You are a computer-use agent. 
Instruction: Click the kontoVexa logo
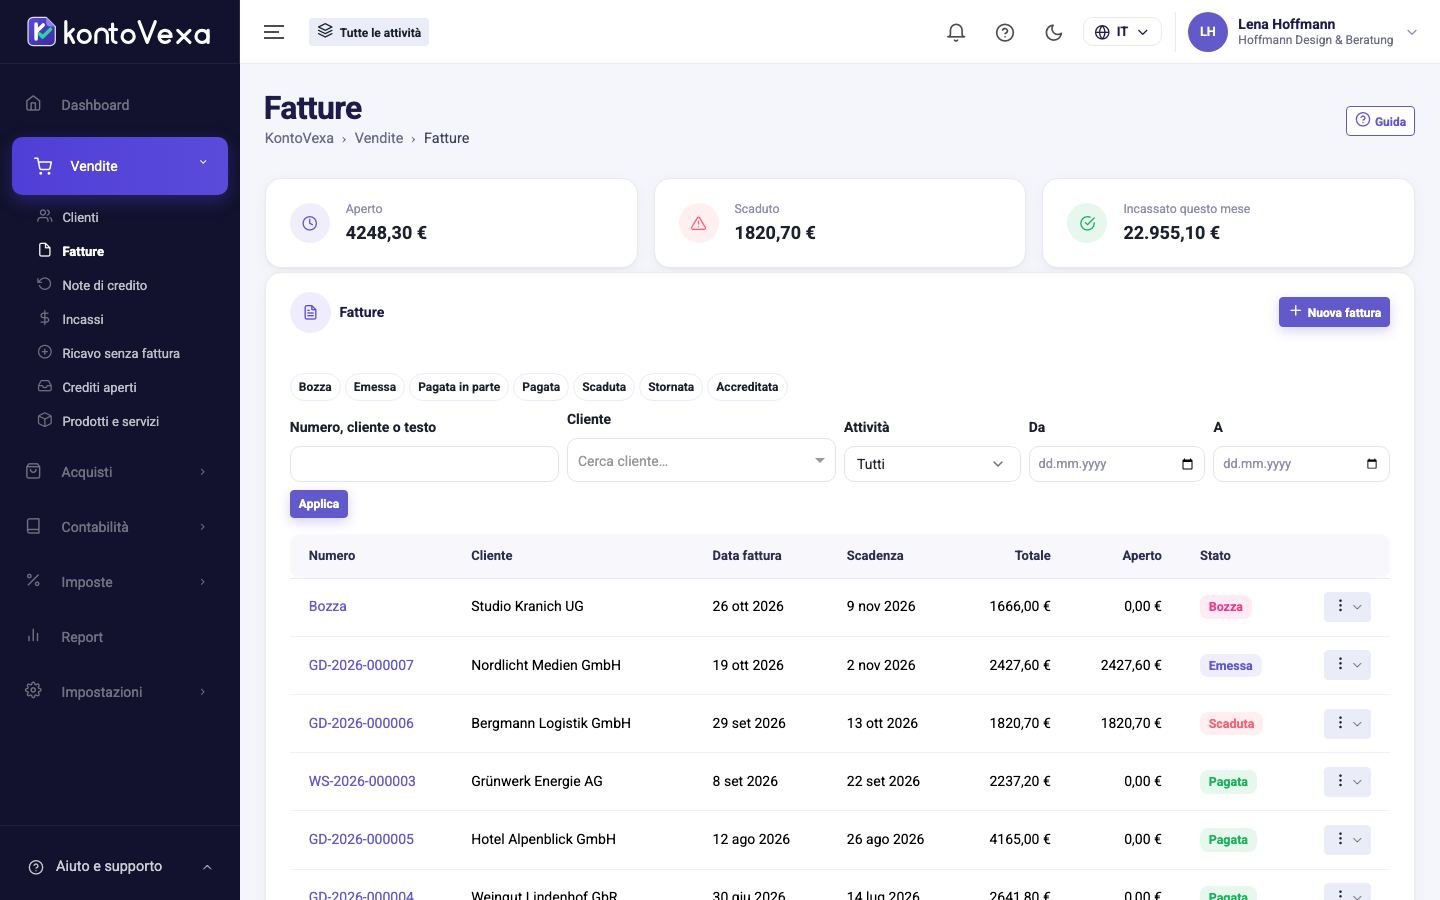point(119,32)
